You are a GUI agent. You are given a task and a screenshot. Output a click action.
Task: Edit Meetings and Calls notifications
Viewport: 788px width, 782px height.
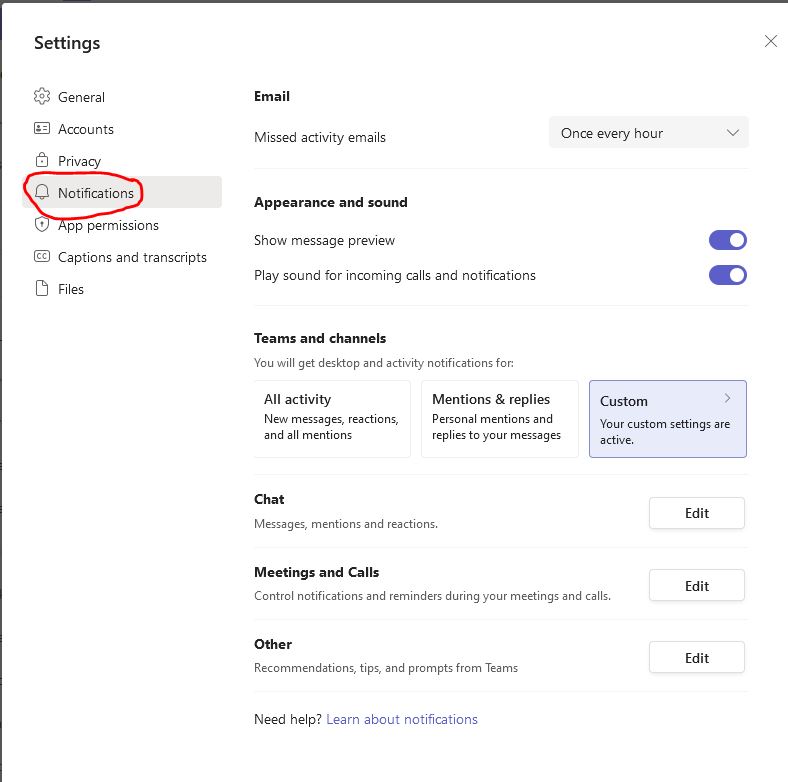point(696,585)
